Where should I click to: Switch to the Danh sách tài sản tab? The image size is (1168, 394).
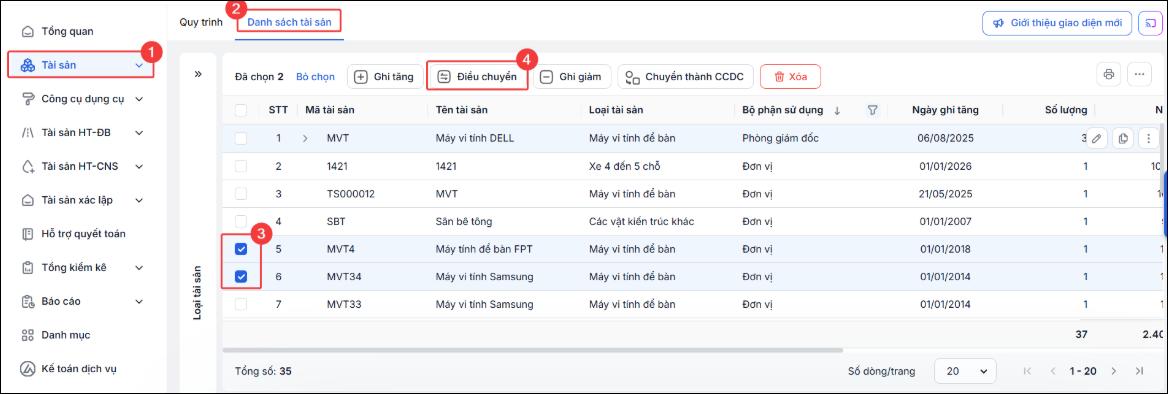(x=289, y=22)
